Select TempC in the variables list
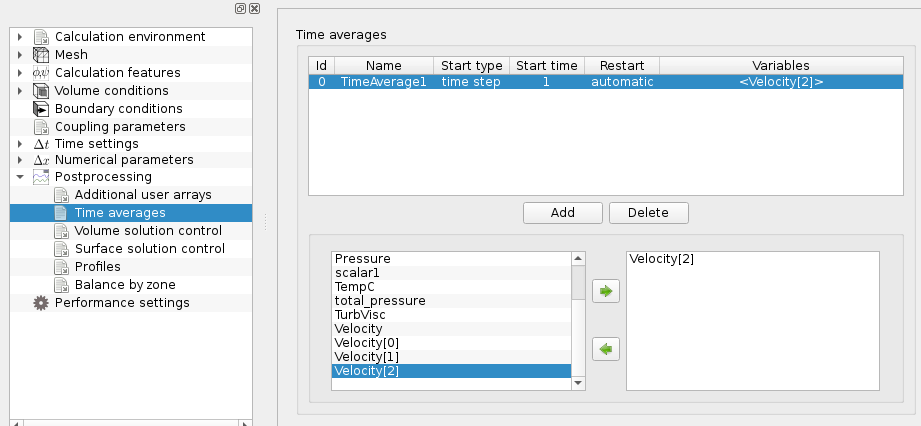Viewport: 921px width, 426px height. point(354,286)
